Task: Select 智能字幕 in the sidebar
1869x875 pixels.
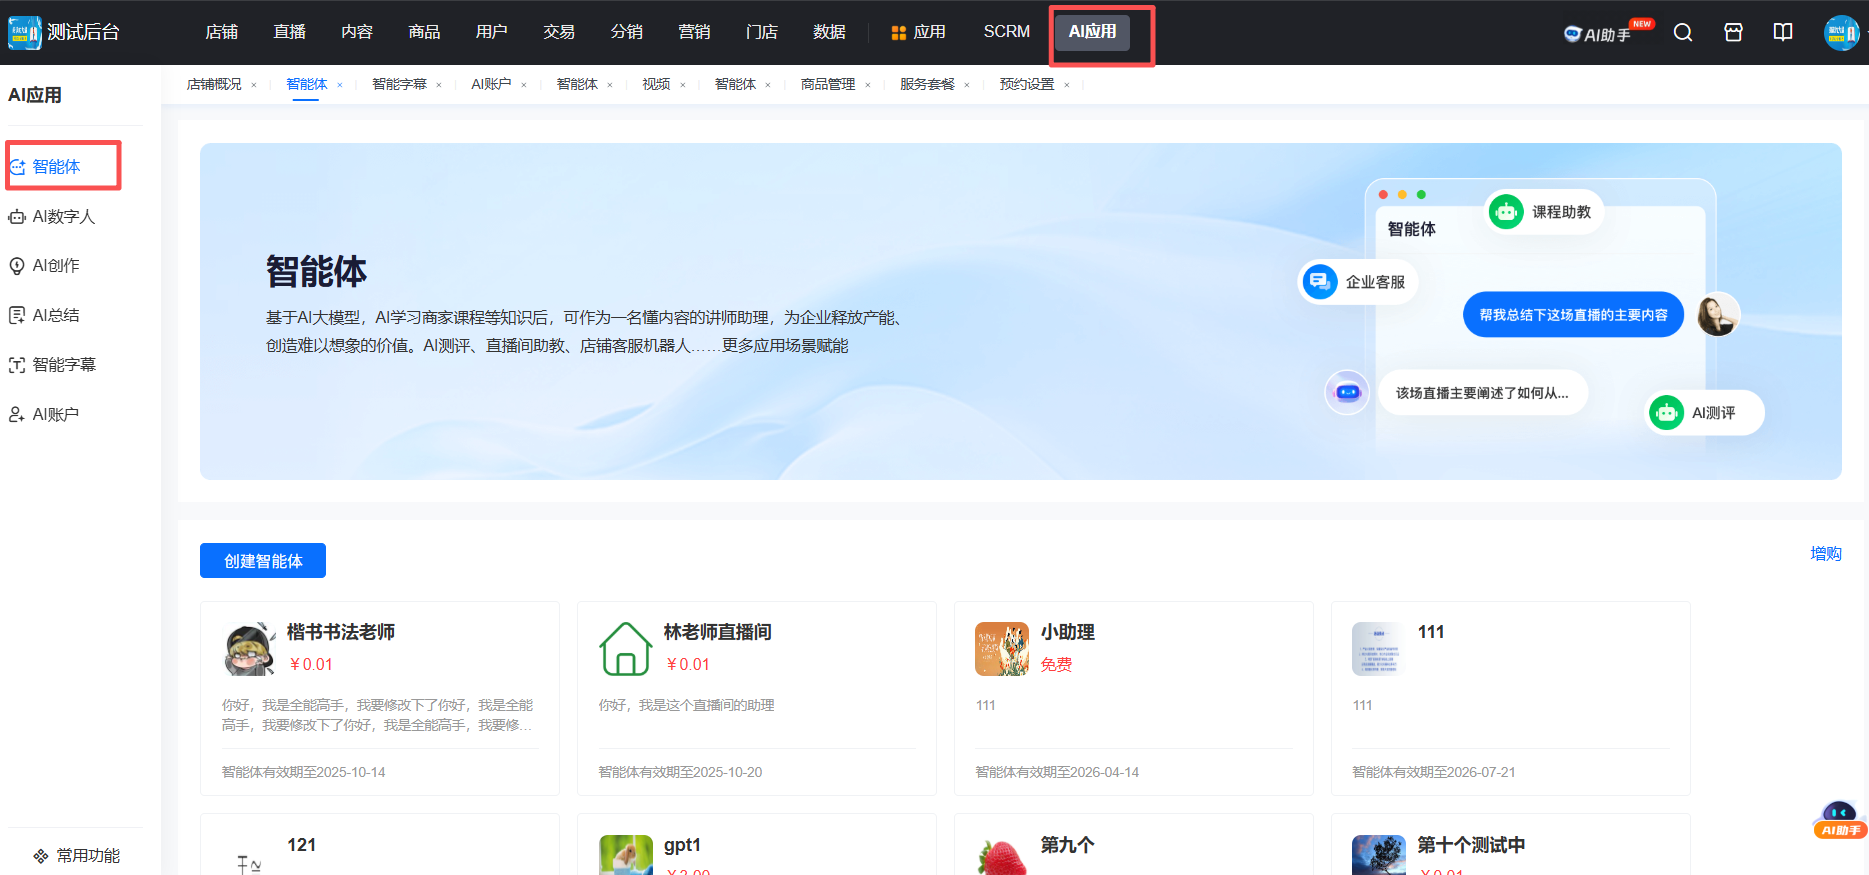Action: [x=63, y=365]
